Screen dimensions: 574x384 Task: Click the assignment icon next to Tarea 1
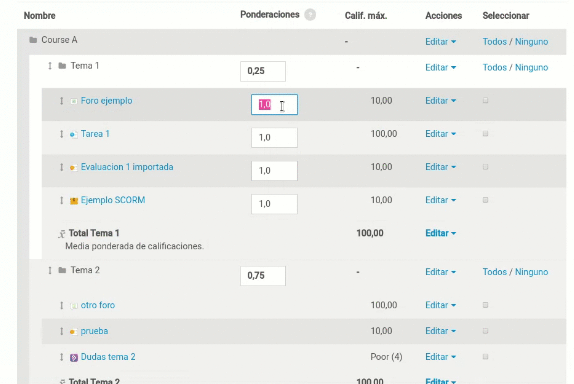74,134
